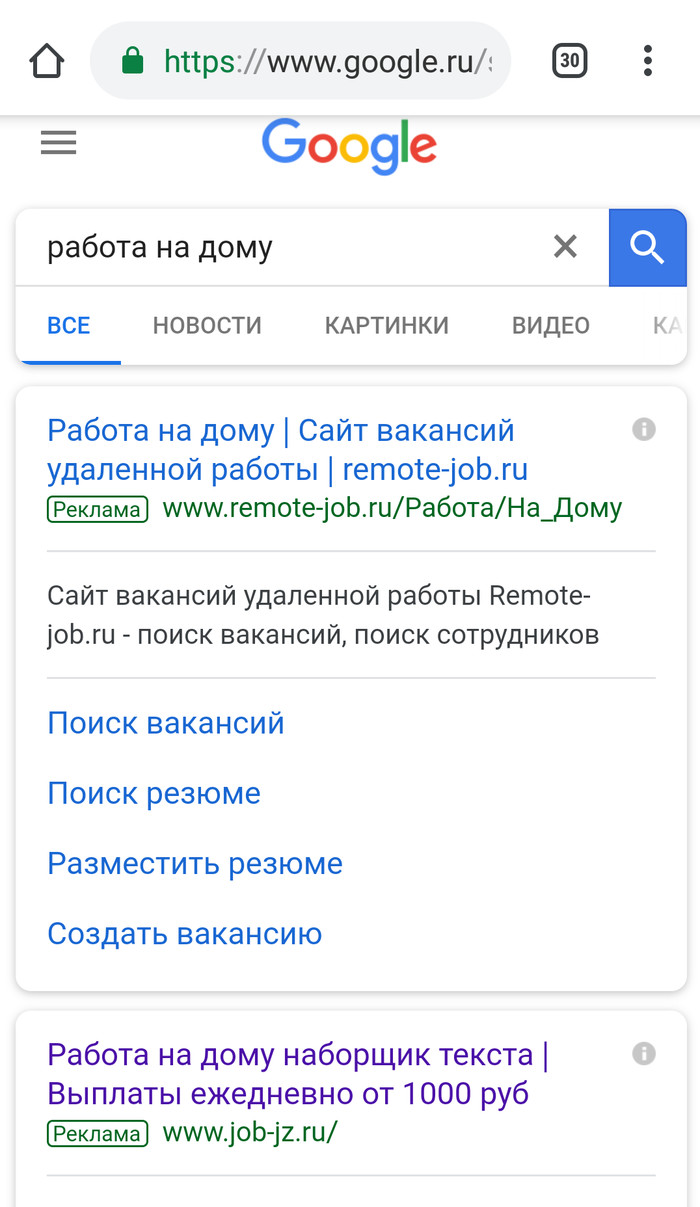Open the "Поиск вакансий" sitelink

click(x=166, y=723)
